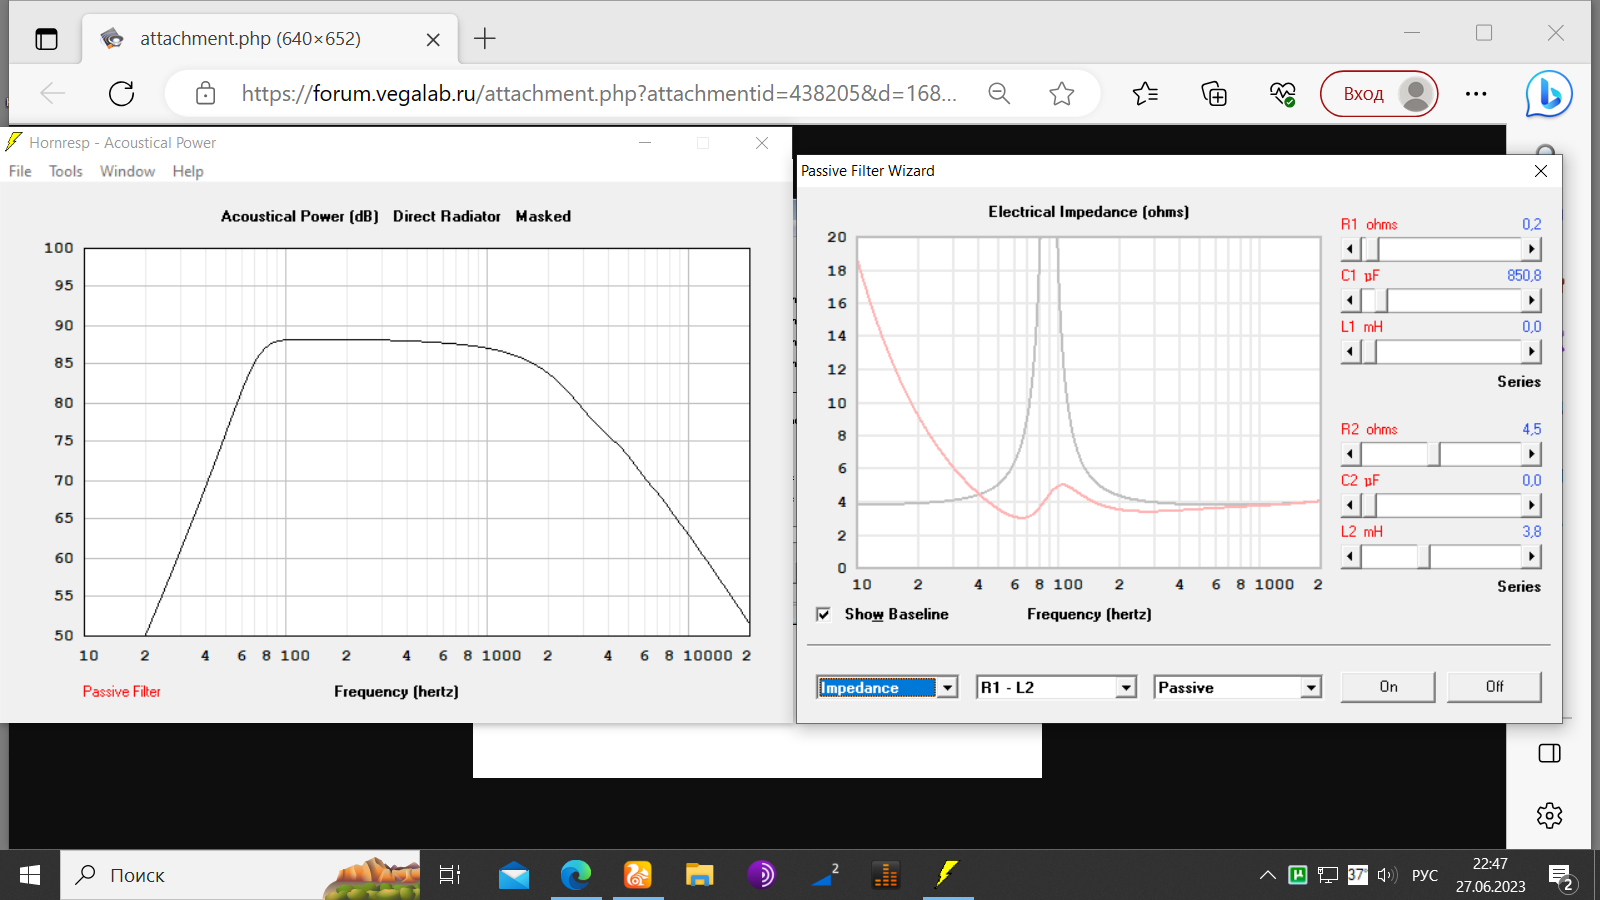Increase R1 ohms with right arrow
The image size is (1600, 900).
[1531, 249]
